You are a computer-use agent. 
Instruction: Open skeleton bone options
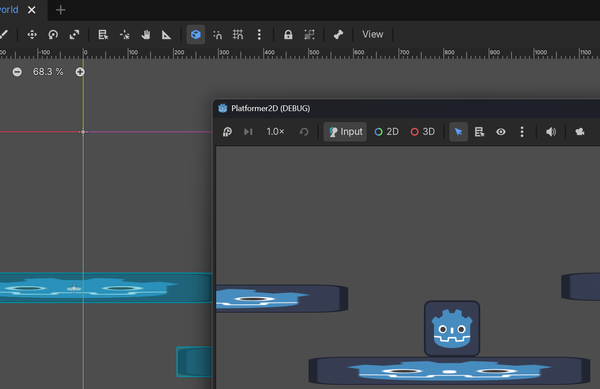coord(338,35)
